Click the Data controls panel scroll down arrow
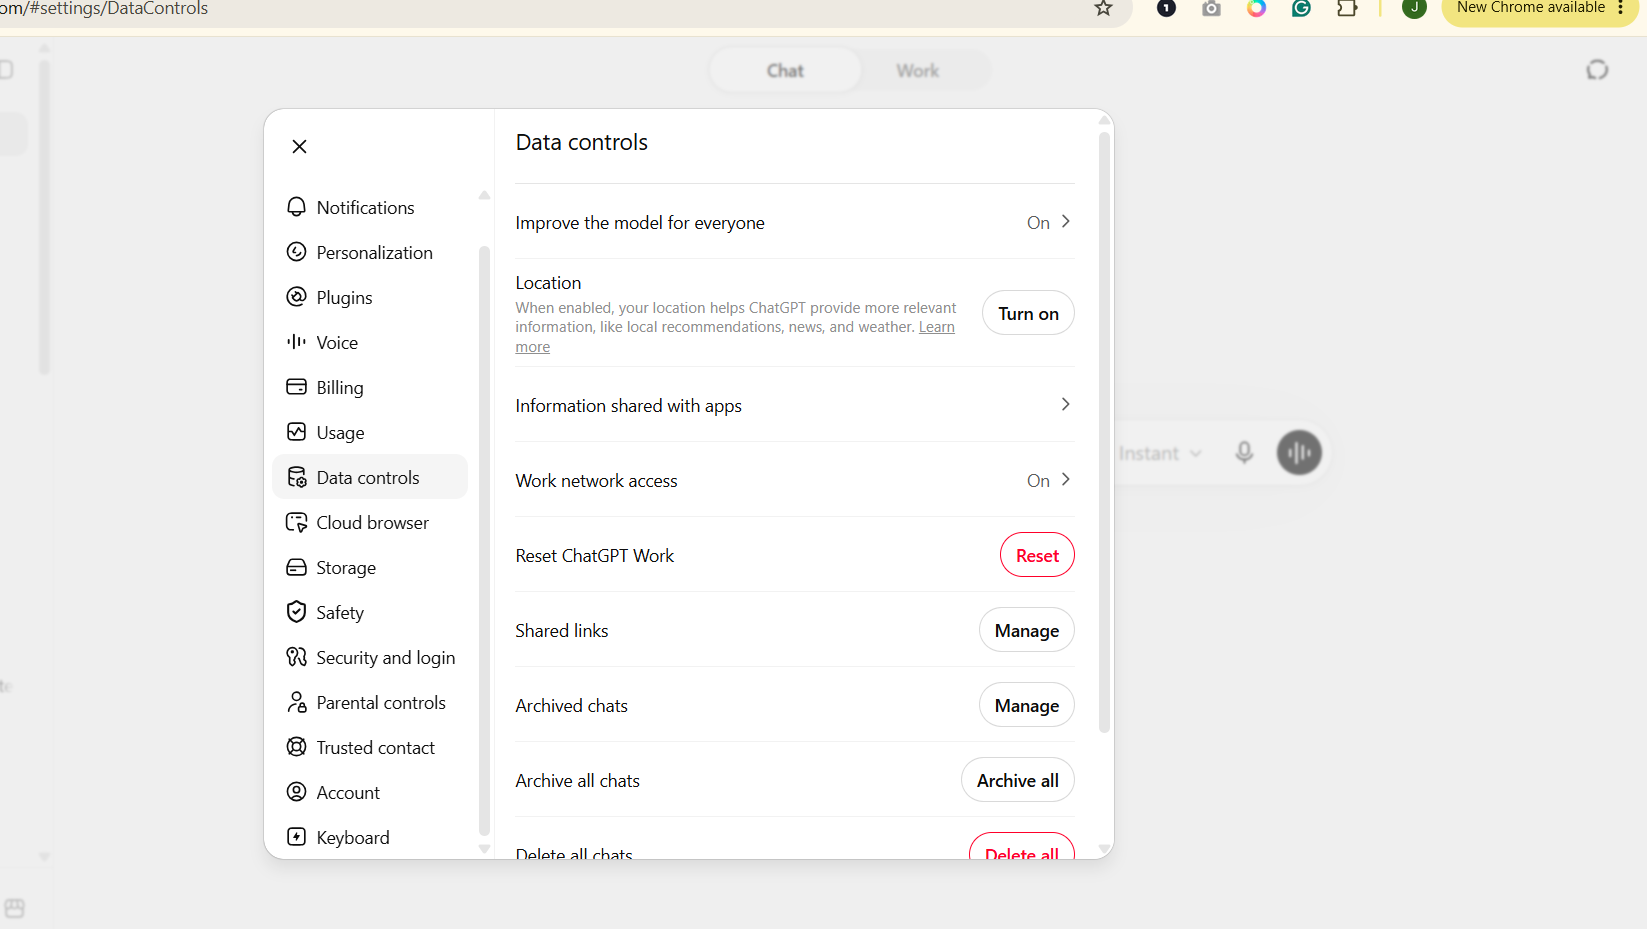Image resolution: width=1647 pixels, height=929 pixels. (1104, 849)
